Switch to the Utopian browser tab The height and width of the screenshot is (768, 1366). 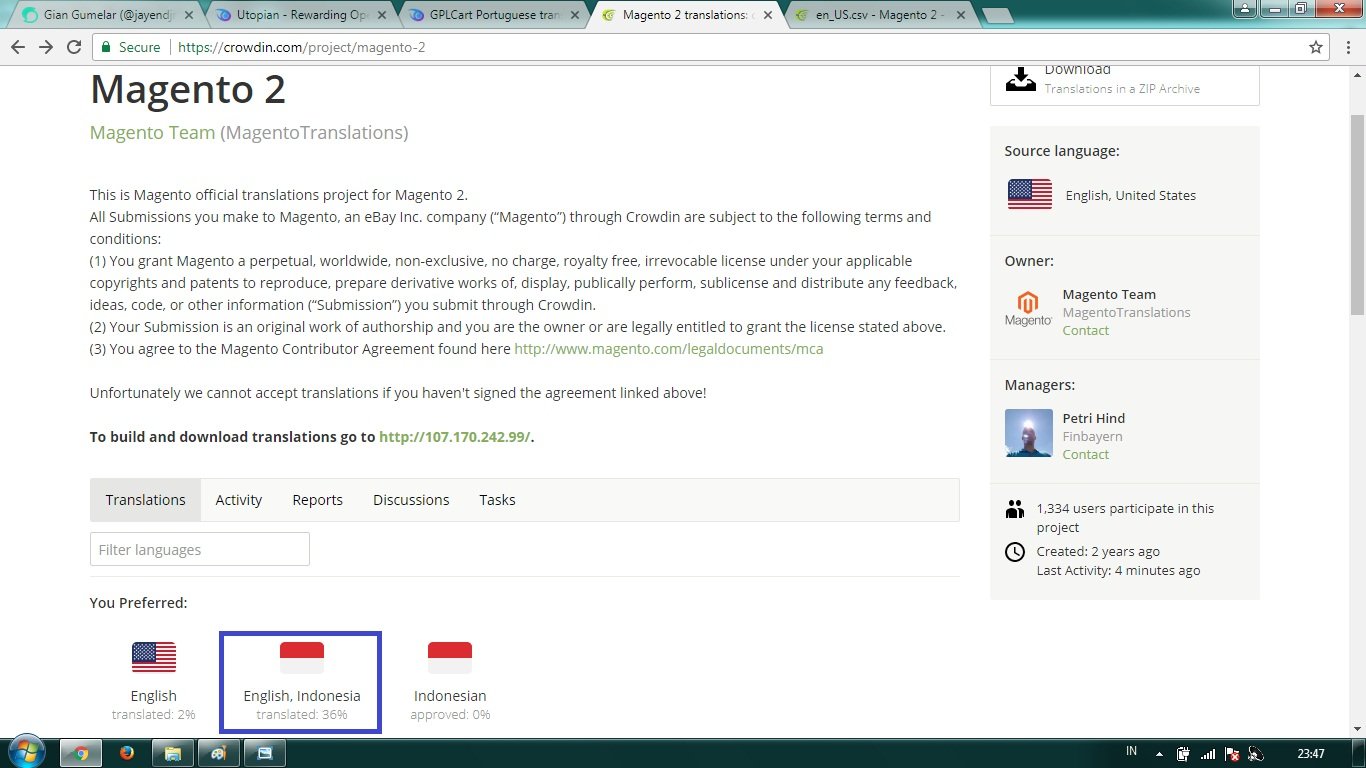[x=300, y=15]
